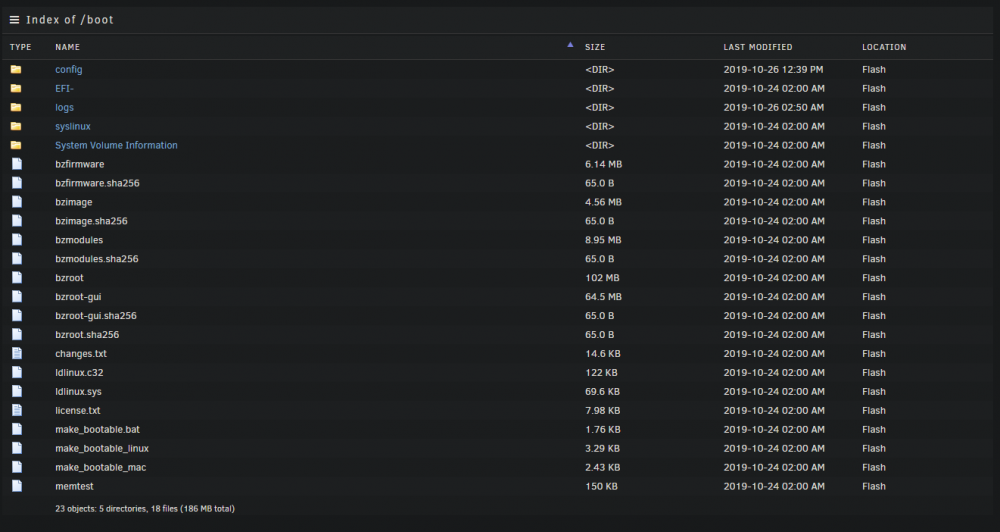The height and width of the screenshot is (532, 1000).
Task: Click the bzimage.sha256 file name
Action: pos(91,221)
